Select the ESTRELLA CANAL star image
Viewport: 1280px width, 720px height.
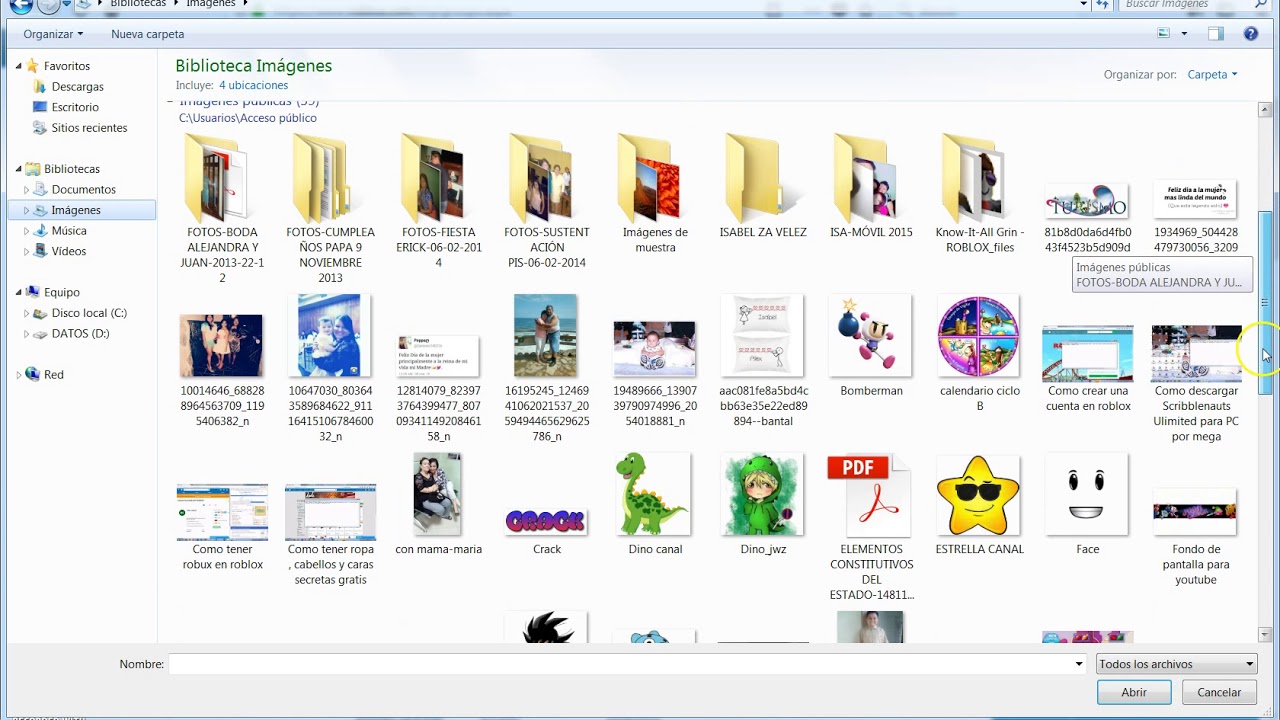point(980,504)
